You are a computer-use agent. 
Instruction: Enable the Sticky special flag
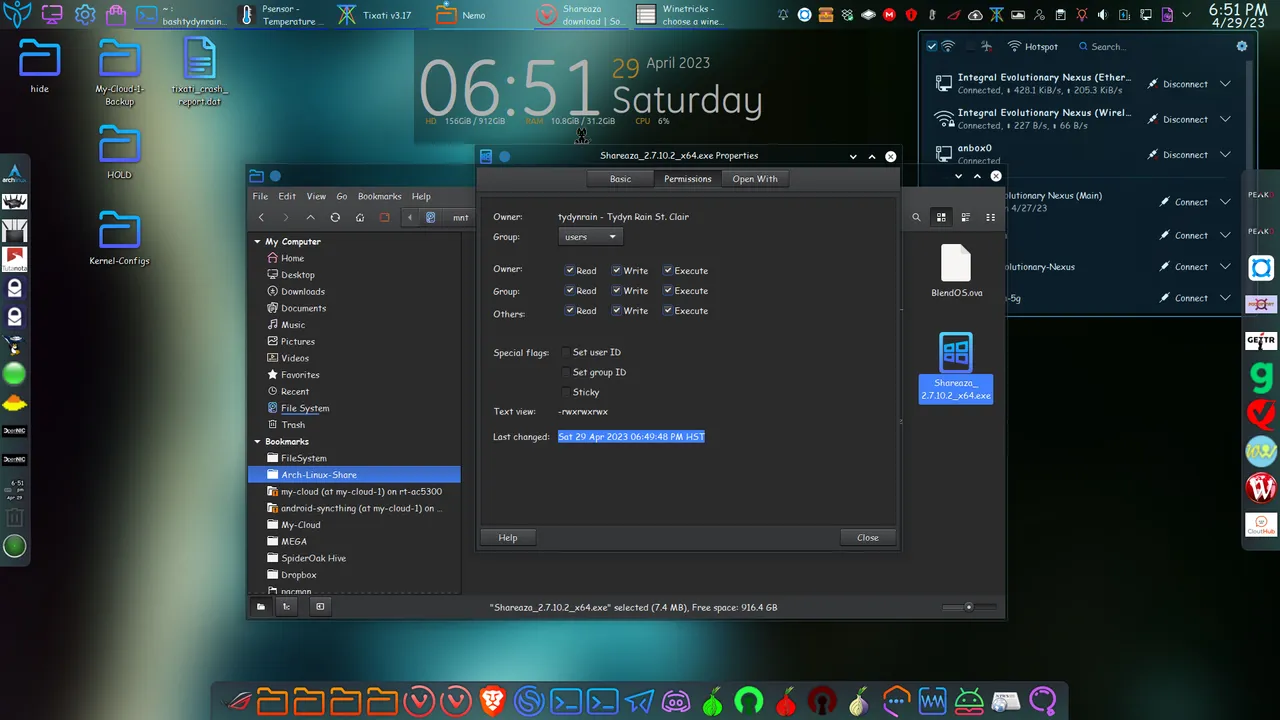point(566,392)
